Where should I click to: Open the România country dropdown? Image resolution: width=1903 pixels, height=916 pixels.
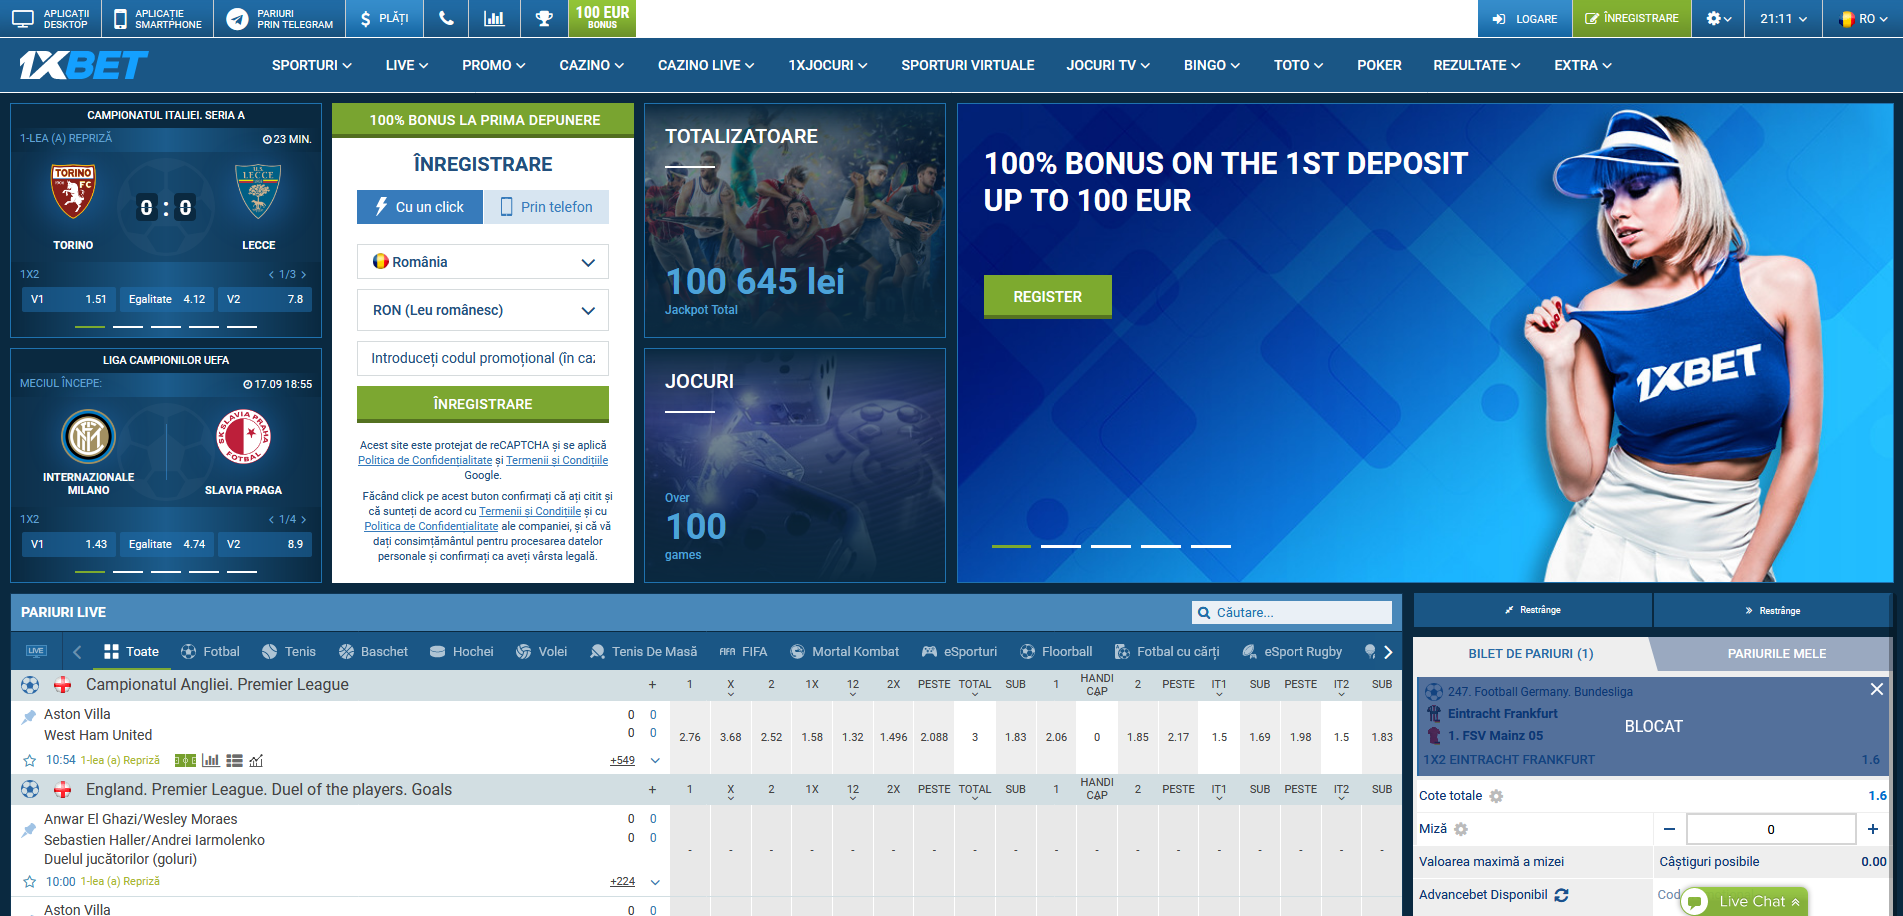pyautogui.click(x=483, y=262)
